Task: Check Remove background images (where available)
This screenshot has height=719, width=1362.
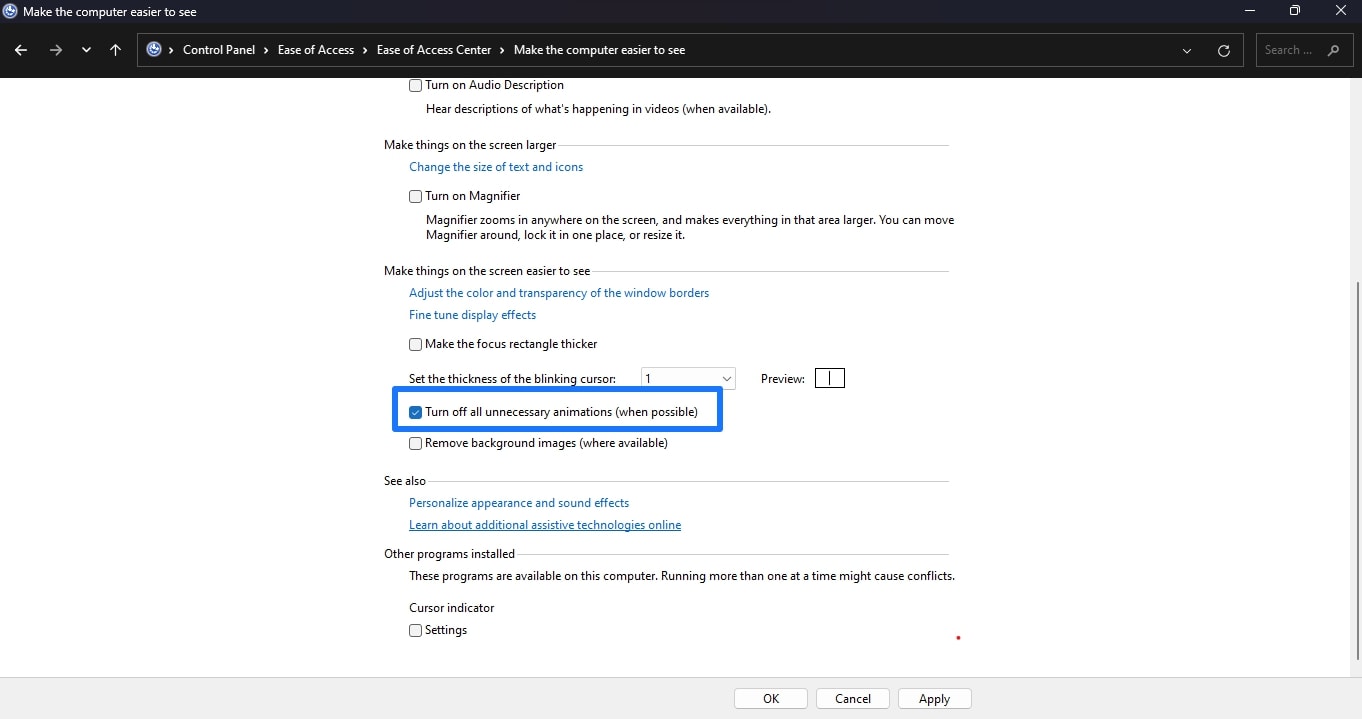Action: [415, 443]
